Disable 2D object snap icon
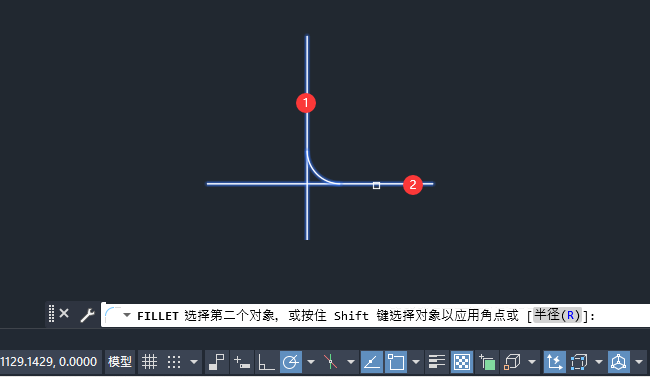 click(x=396, y=362)
